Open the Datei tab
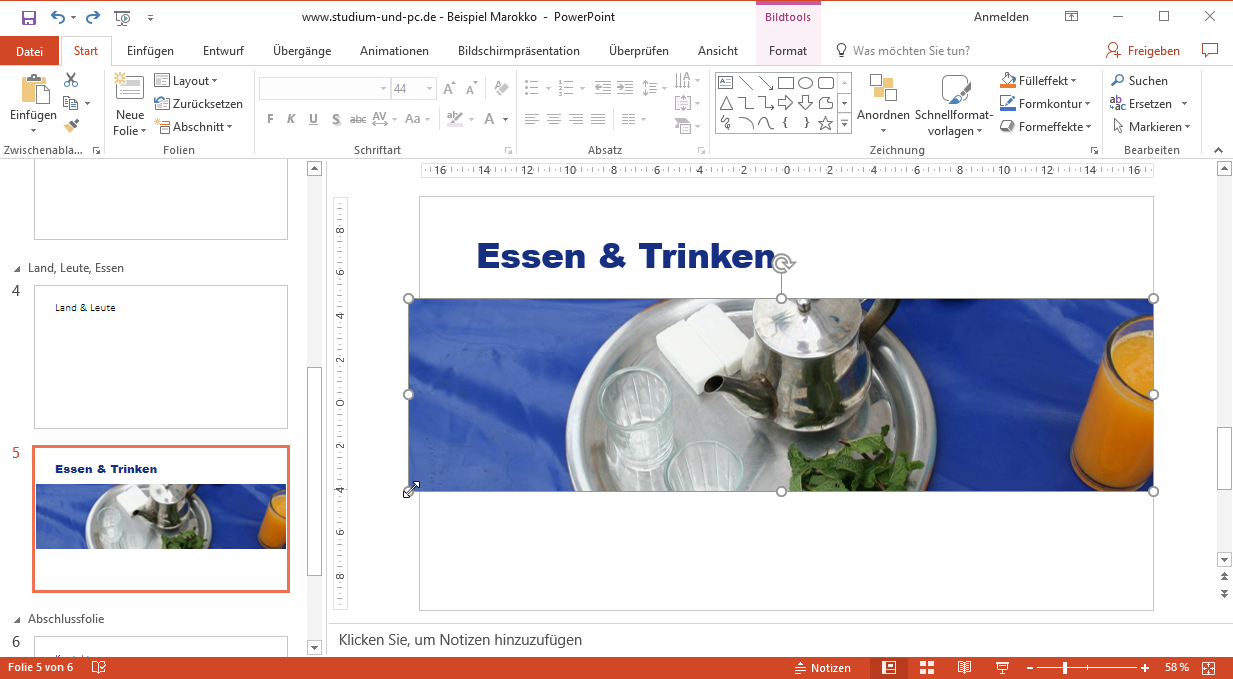This screenshot has height=679, width=1233. tap(30, 51)
